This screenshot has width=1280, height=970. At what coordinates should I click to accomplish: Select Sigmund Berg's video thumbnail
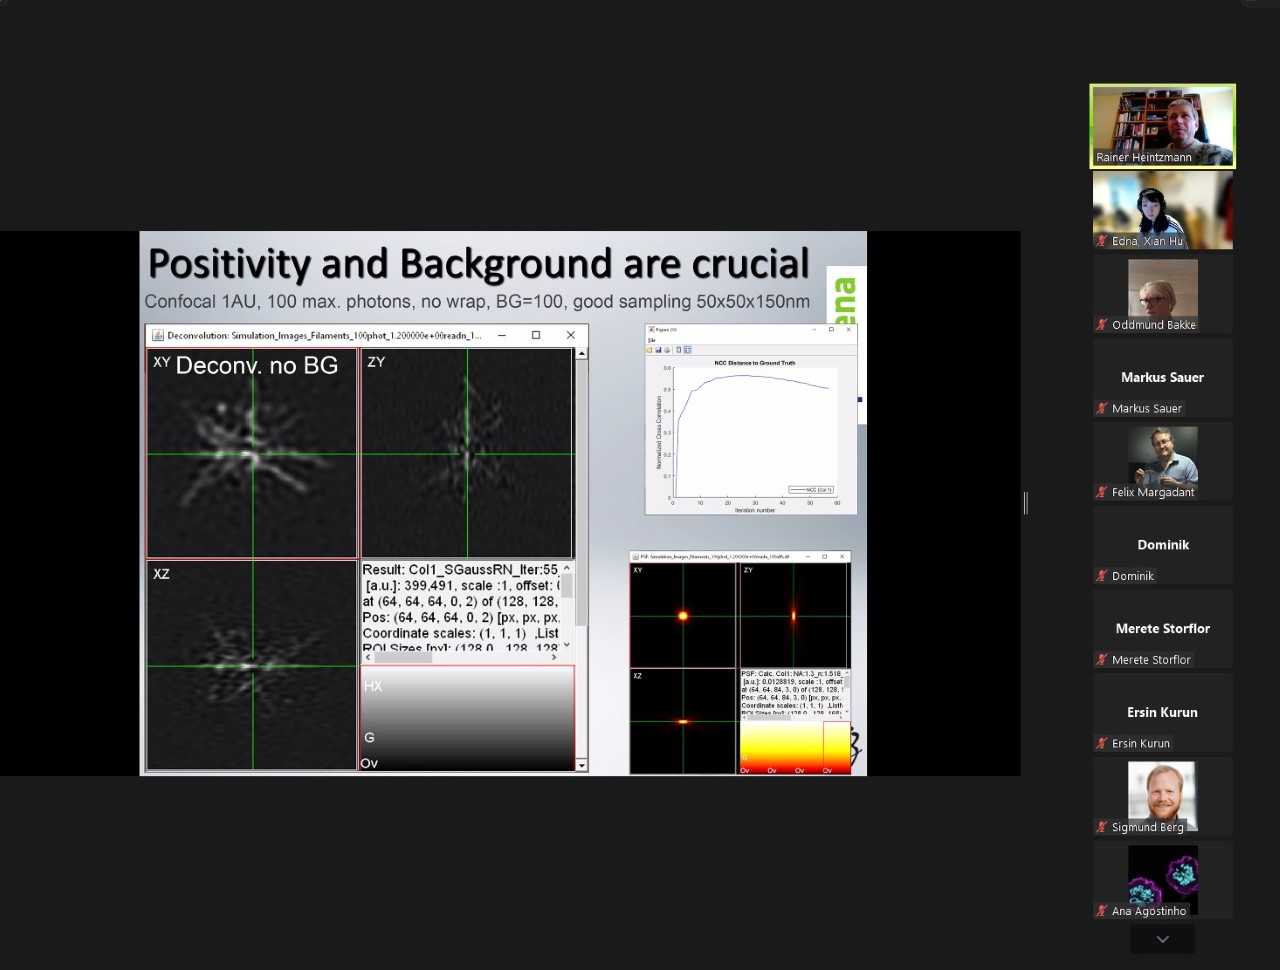point(1163,796)
